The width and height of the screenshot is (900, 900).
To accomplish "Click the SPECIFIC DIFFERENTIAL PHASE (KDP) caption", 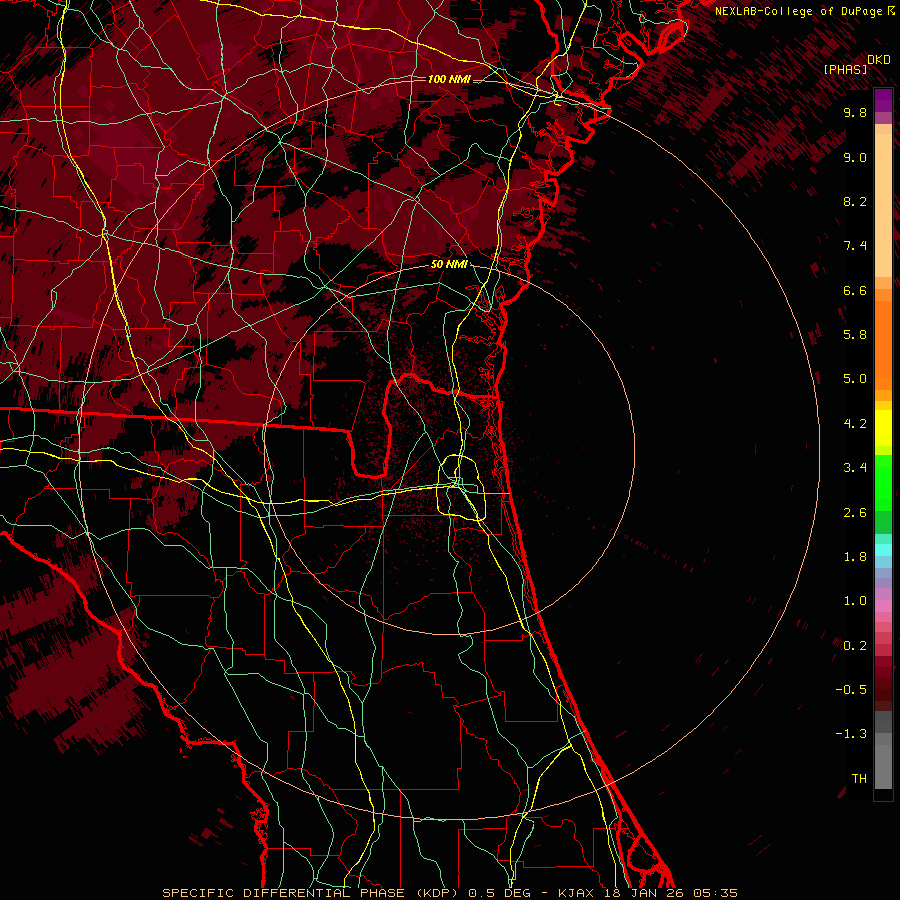I will [309, 893].
